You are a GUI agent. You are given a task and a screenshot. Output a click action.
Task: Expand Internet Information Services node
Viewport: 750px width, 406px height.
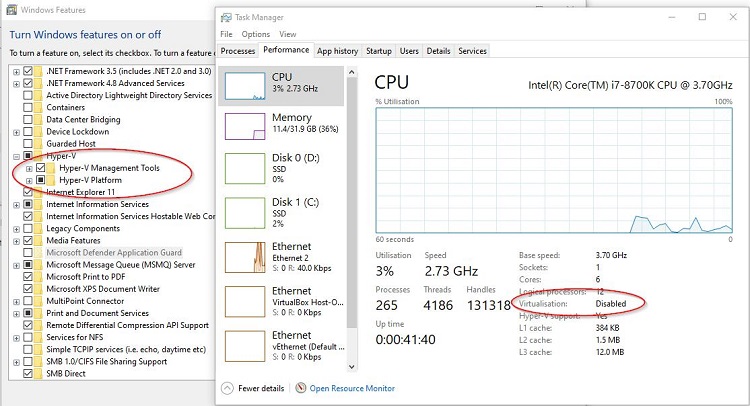click(16, 205)
